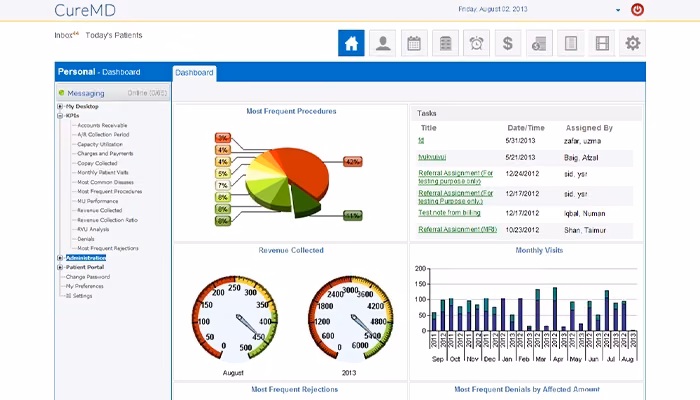700x400 pixels.
Task: Click the 2013 revenue gauge
Action: pyautogui.click(x=351, y=318)
